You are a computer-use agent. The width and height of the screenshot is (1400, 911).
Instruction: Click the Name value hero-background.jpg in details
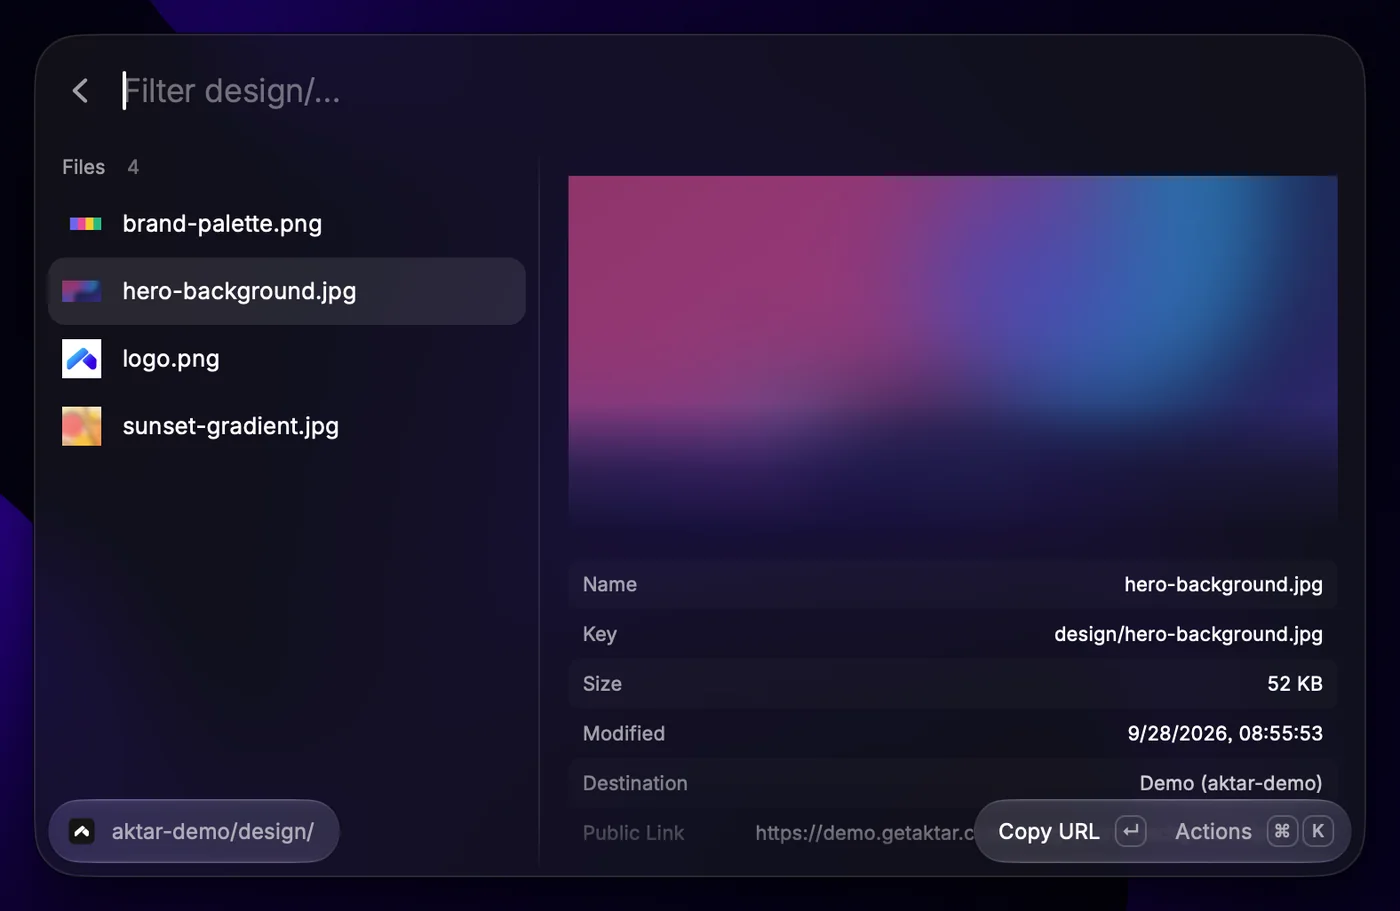point(1223,584)
